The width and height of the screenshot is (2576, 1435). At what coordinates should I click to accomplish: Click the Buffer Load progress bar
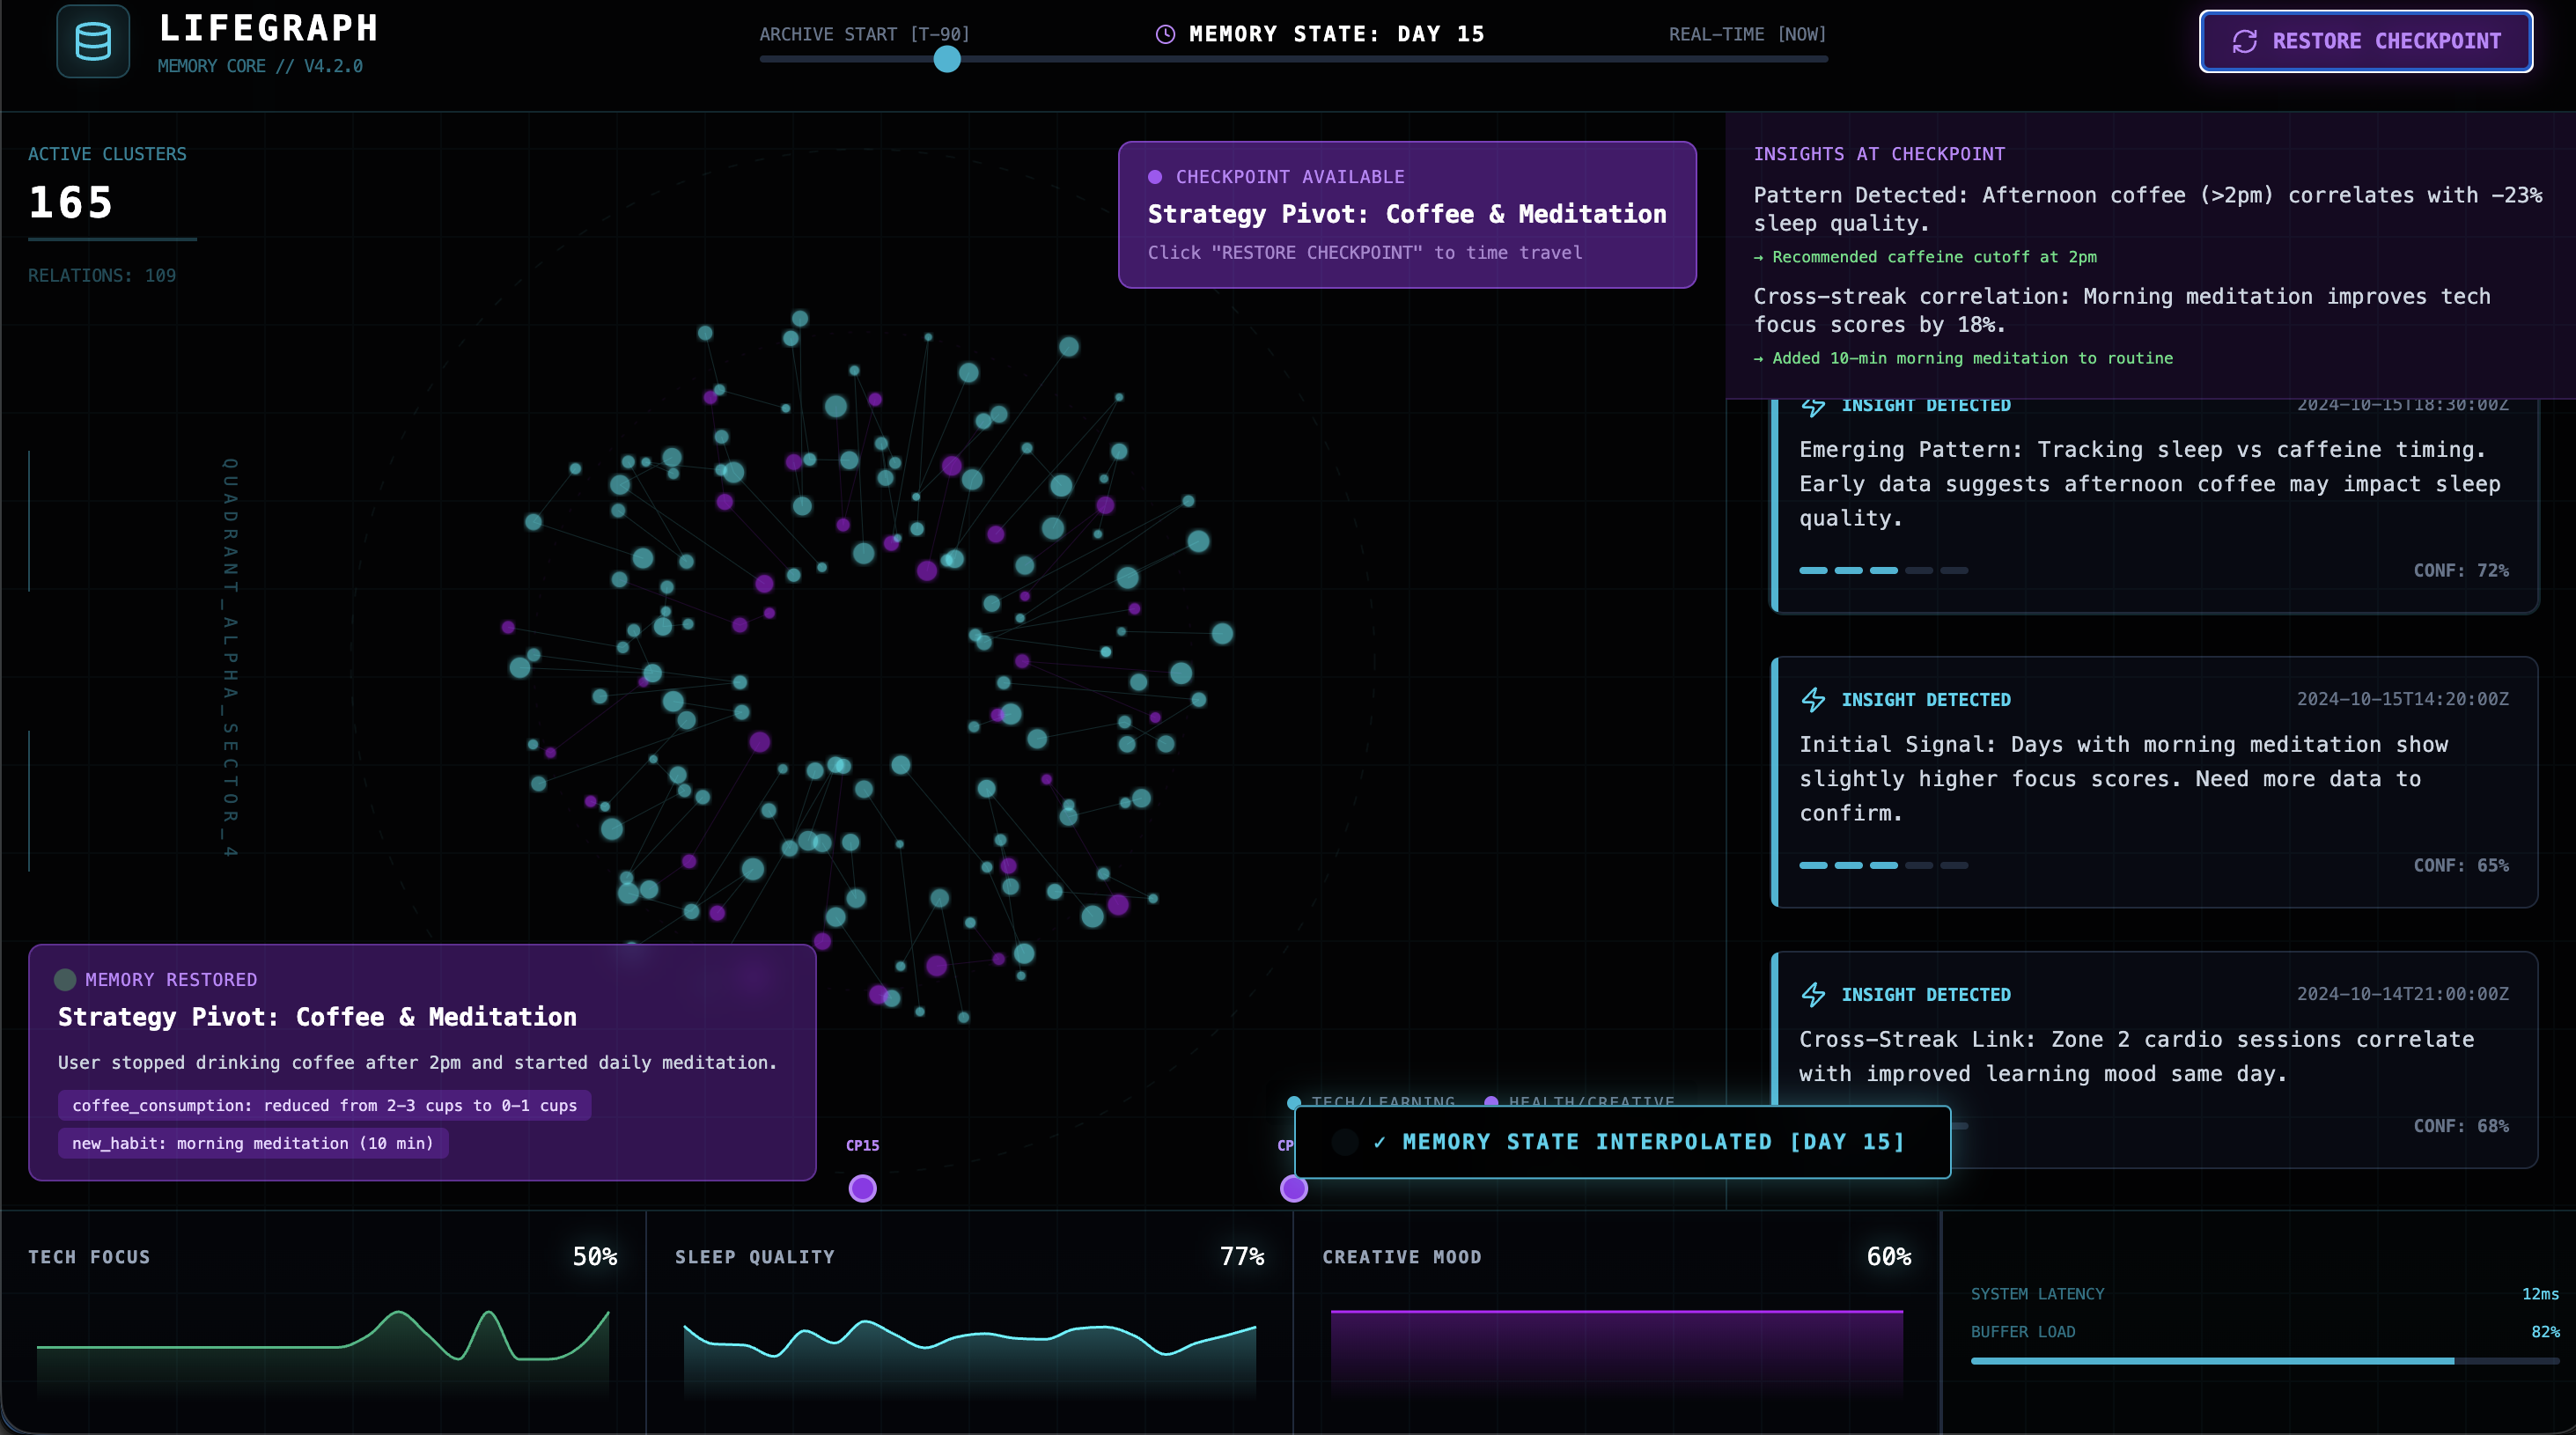(2264, 1361)
